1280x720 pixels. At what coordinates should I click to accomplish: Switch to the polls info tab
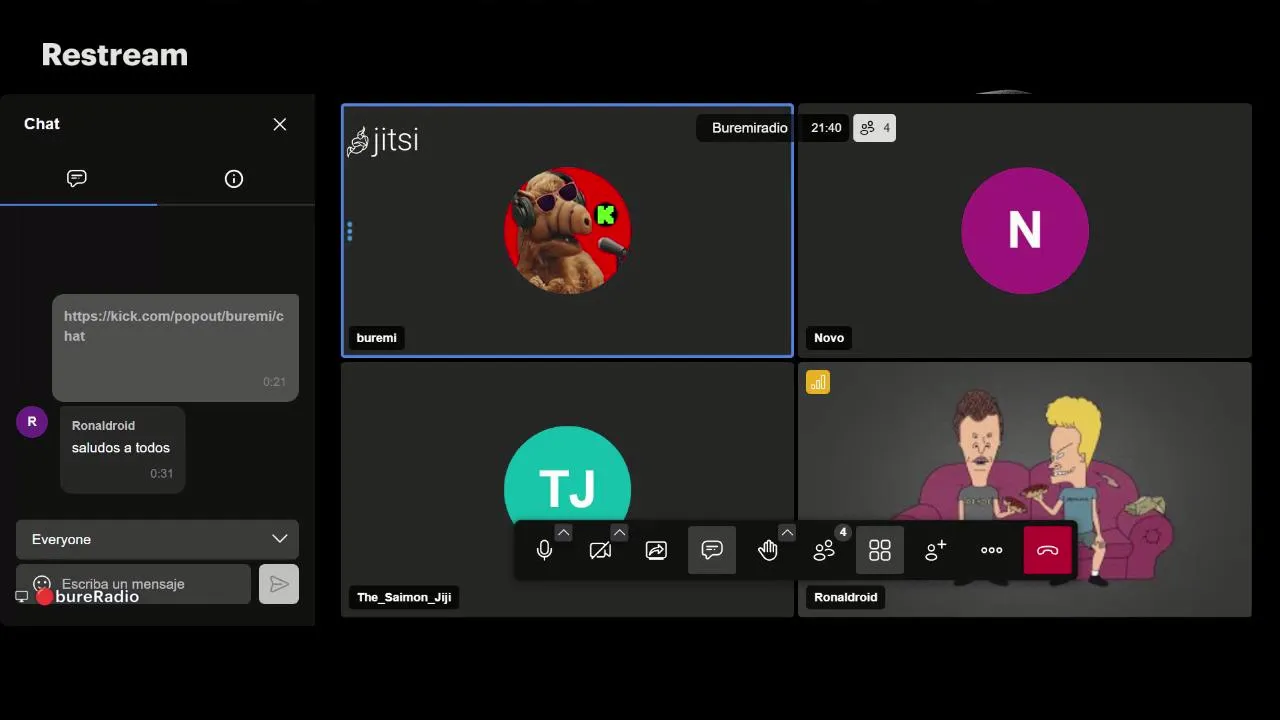coord(234,179)
